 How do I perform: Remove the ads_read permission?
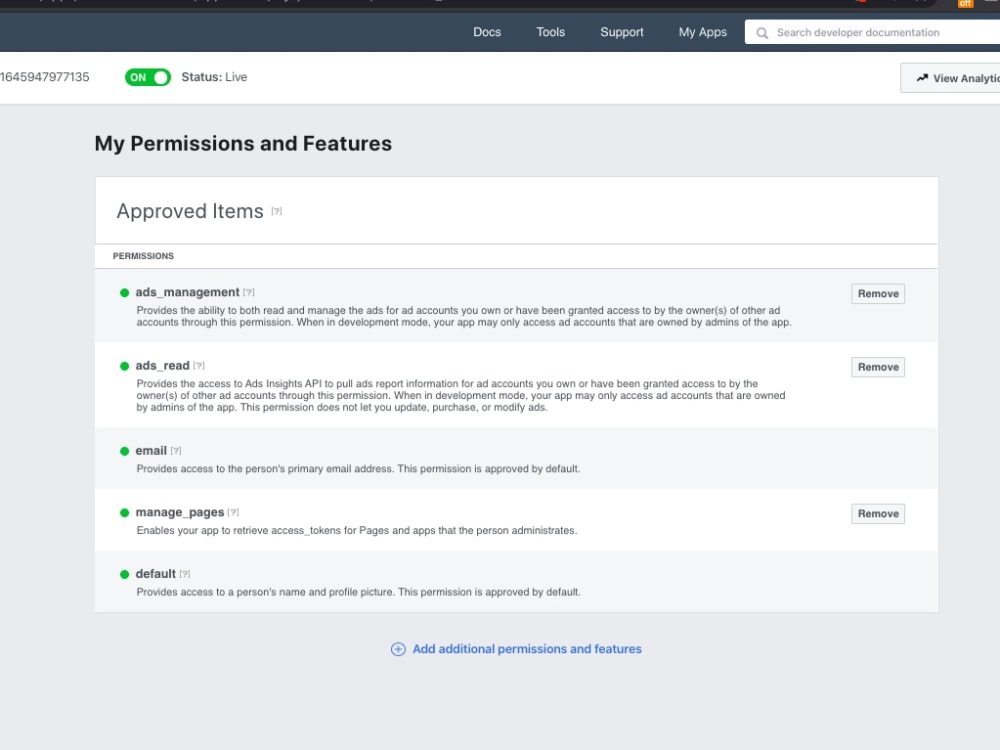tap(878, 367)
